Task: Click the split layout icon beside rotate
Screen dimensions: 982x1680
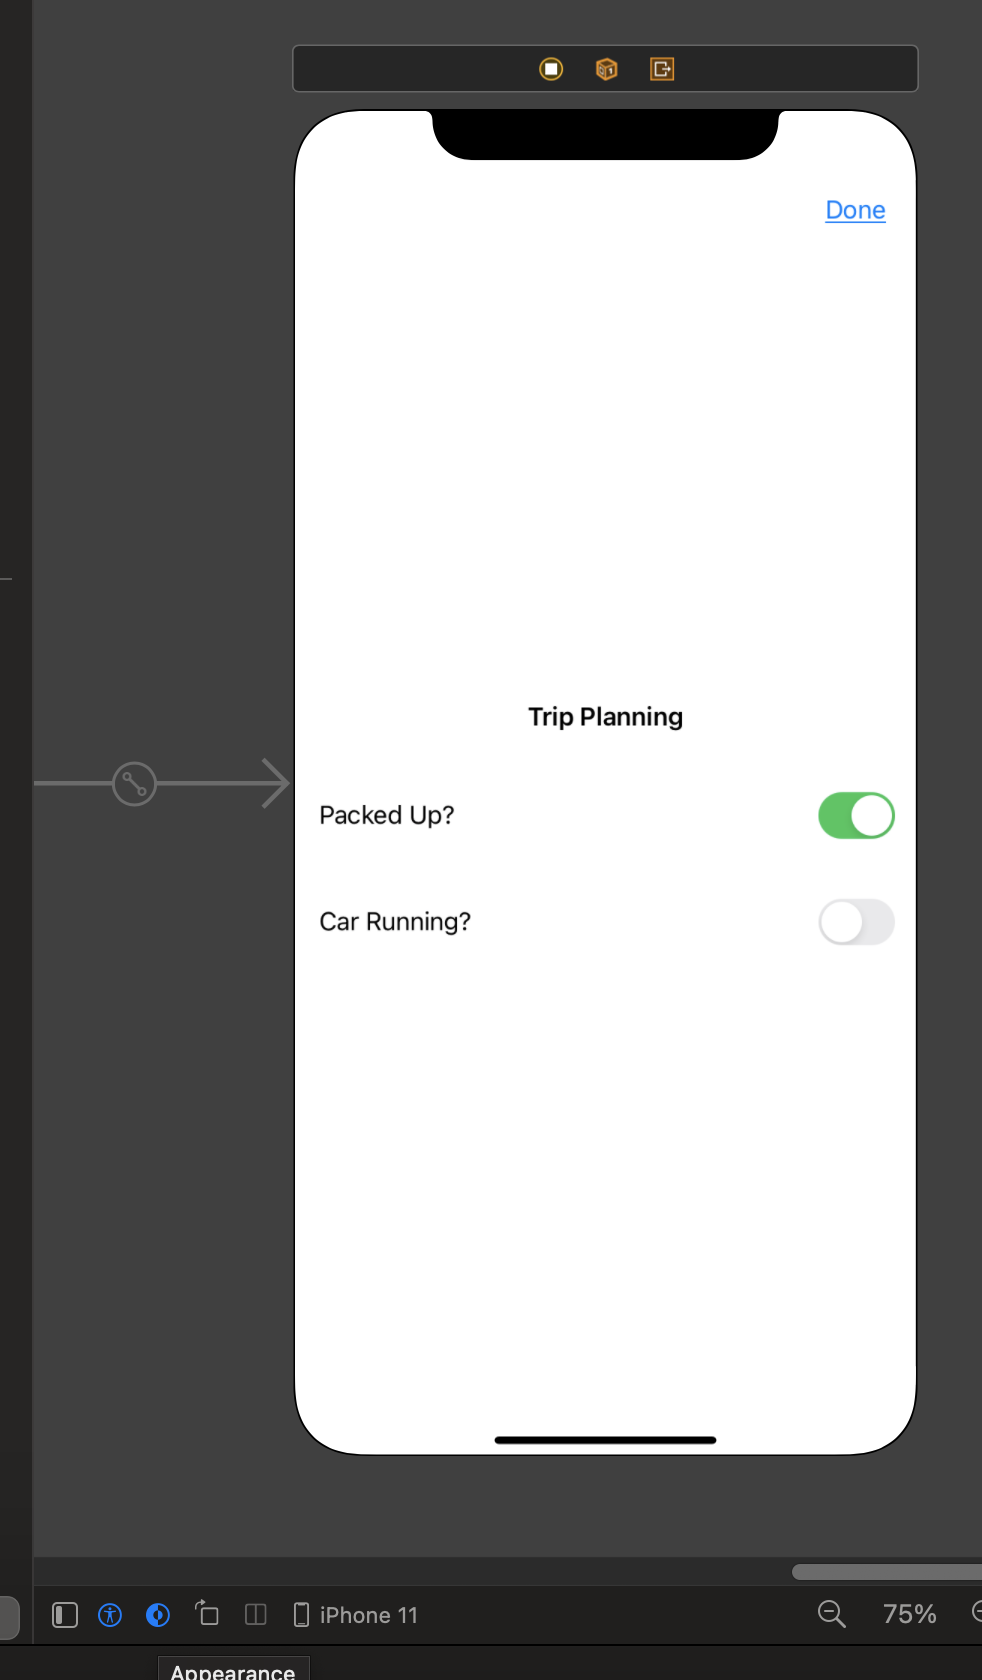Action: 256,1615
